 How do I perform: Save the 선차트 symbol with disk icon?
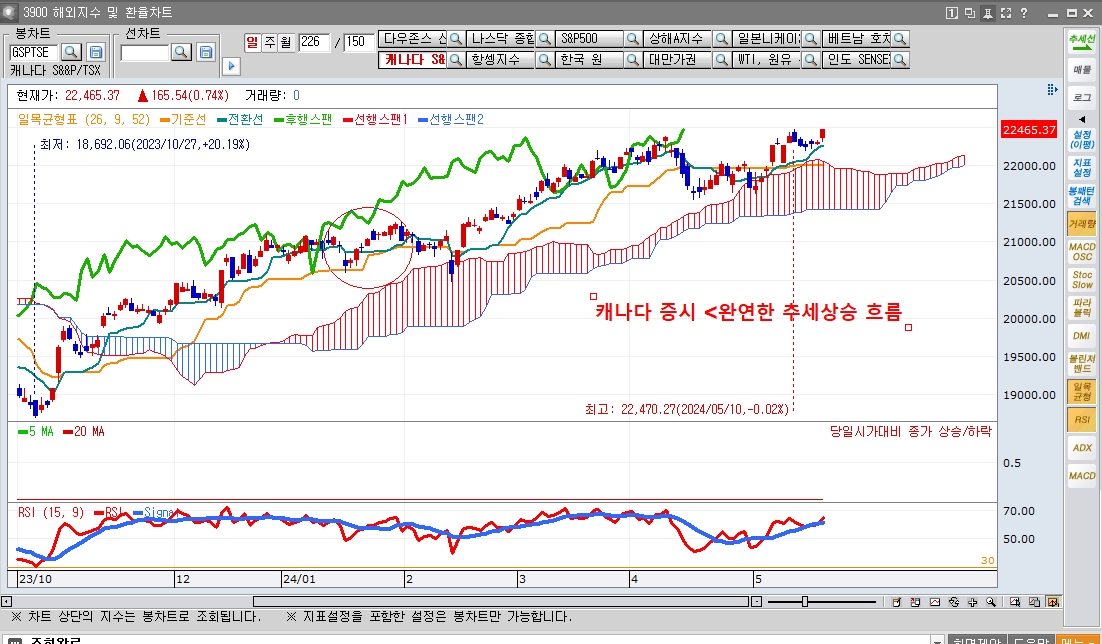[x=206, y=52]
